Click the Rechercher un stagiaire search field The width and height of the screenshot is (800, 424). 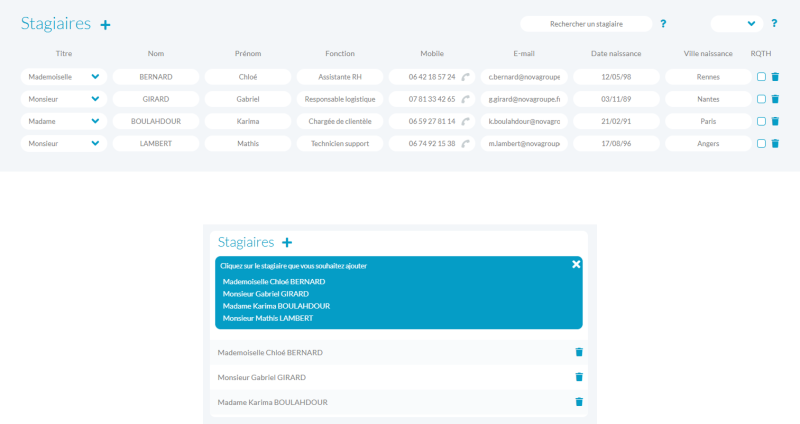click(586, 24)
